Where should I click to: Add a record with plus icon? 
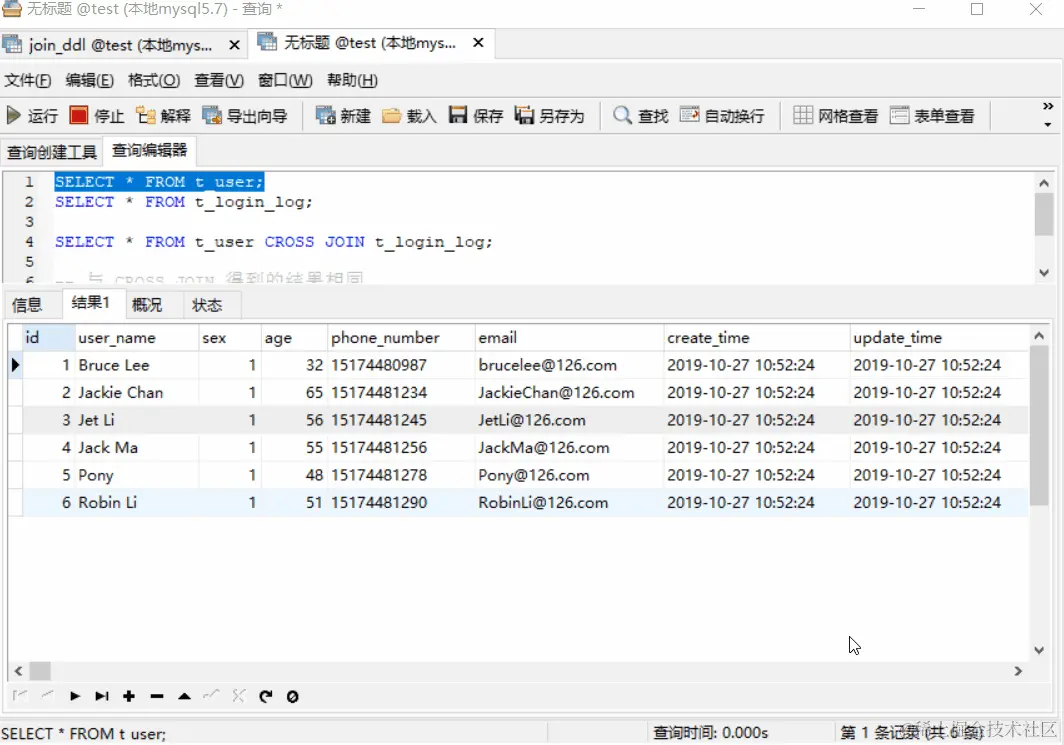129,696
